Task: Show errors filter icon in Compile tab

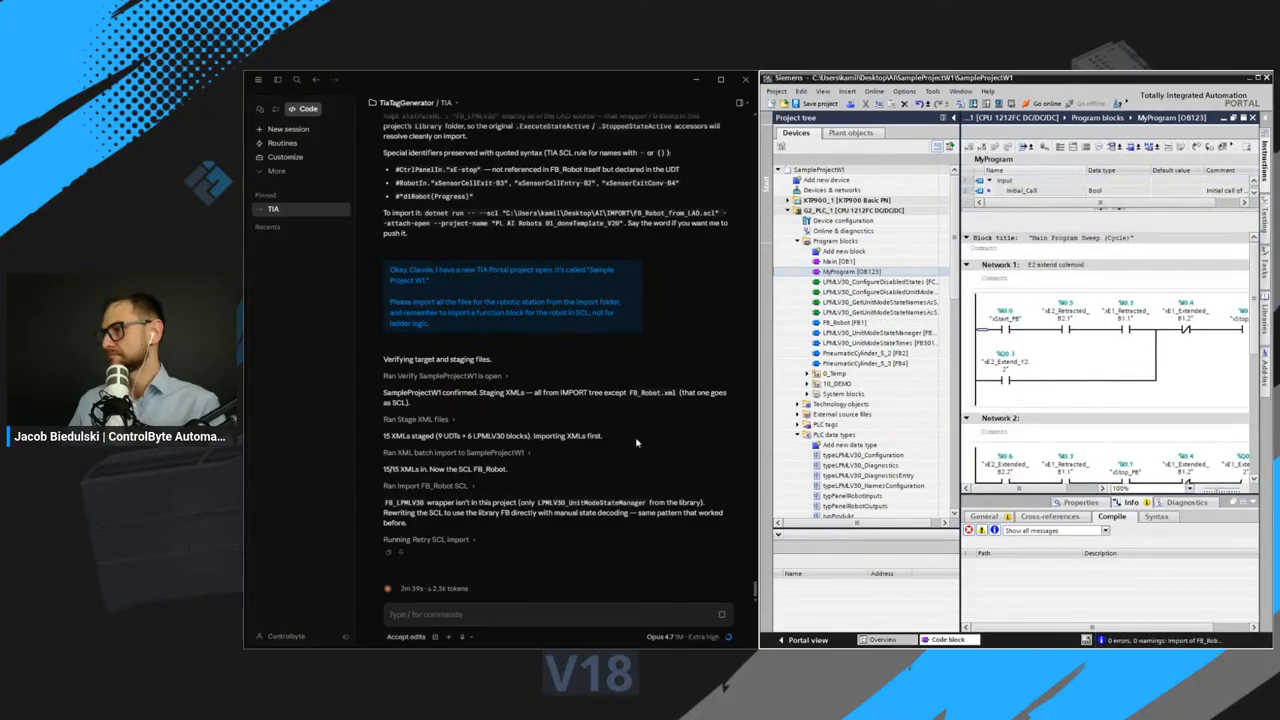Action: click(969, 530)
